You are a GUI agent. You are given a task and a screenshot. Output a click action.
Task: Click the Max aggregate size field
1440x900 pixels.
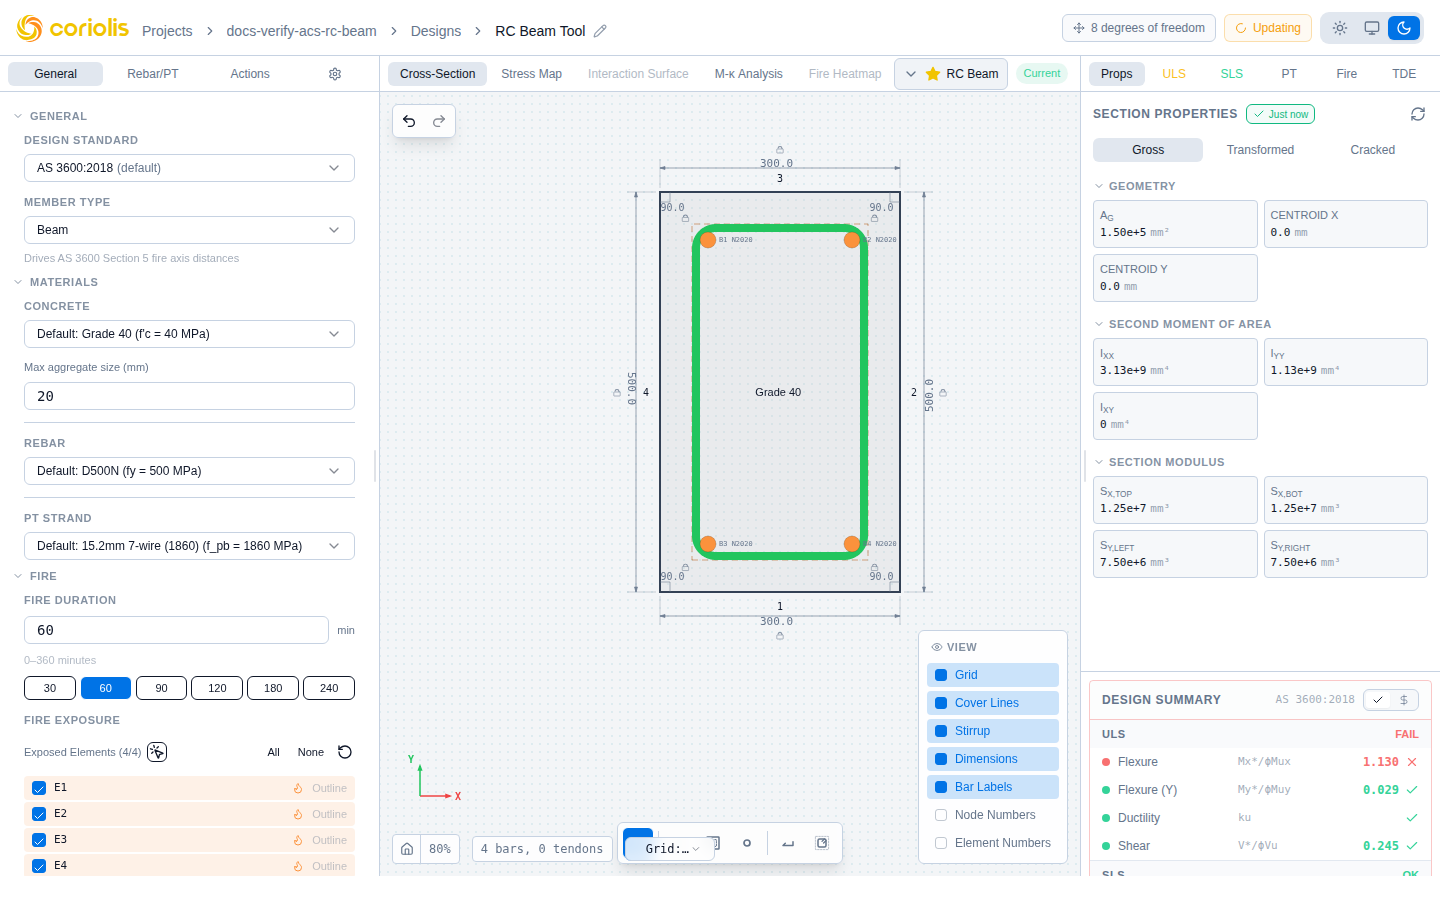point(189,396)
